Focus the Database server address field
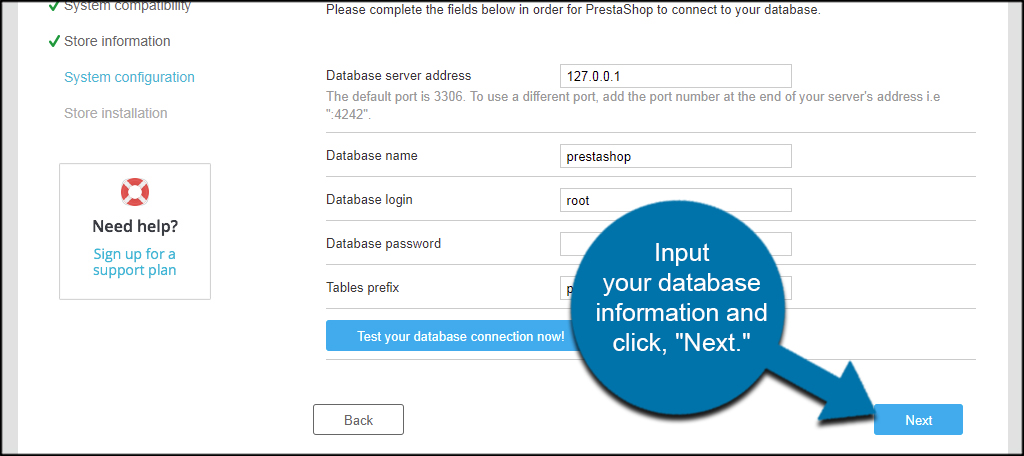The image size is (1024, 456). (675, 76)
